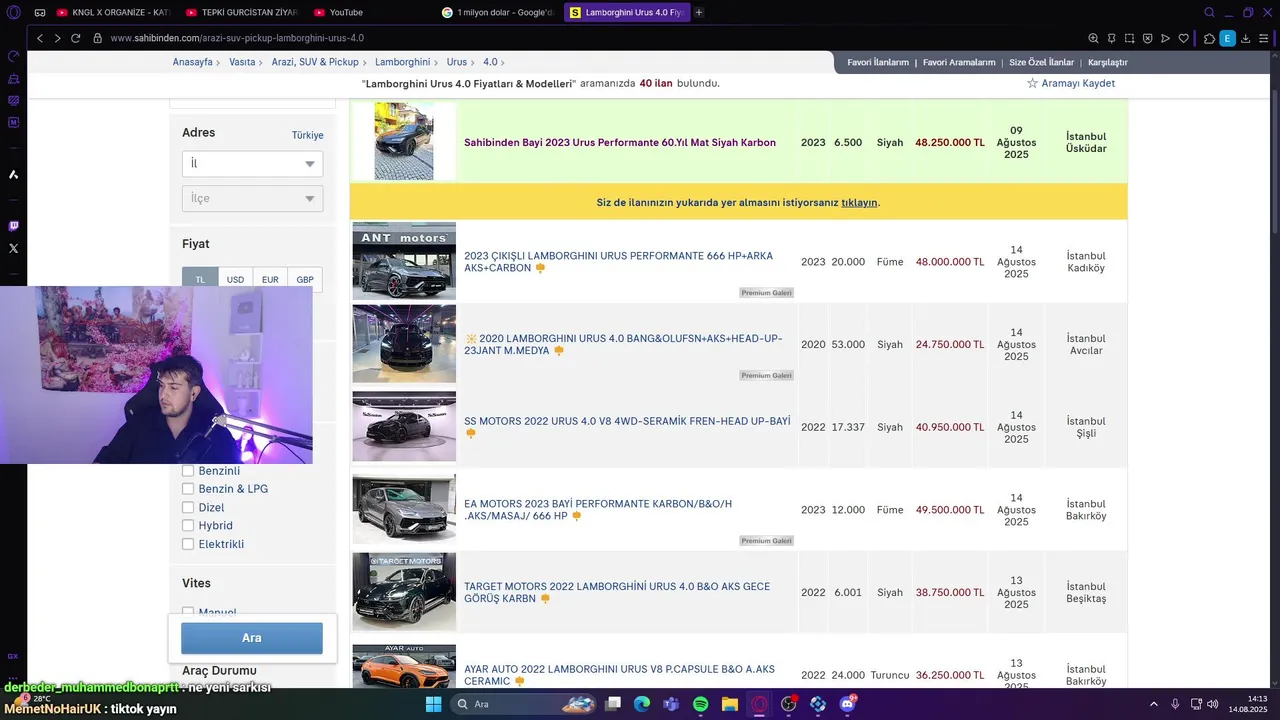Screen dimensions: 1280x720
Task: Open Karşılaştır menu item
Action: [1108, 62]
